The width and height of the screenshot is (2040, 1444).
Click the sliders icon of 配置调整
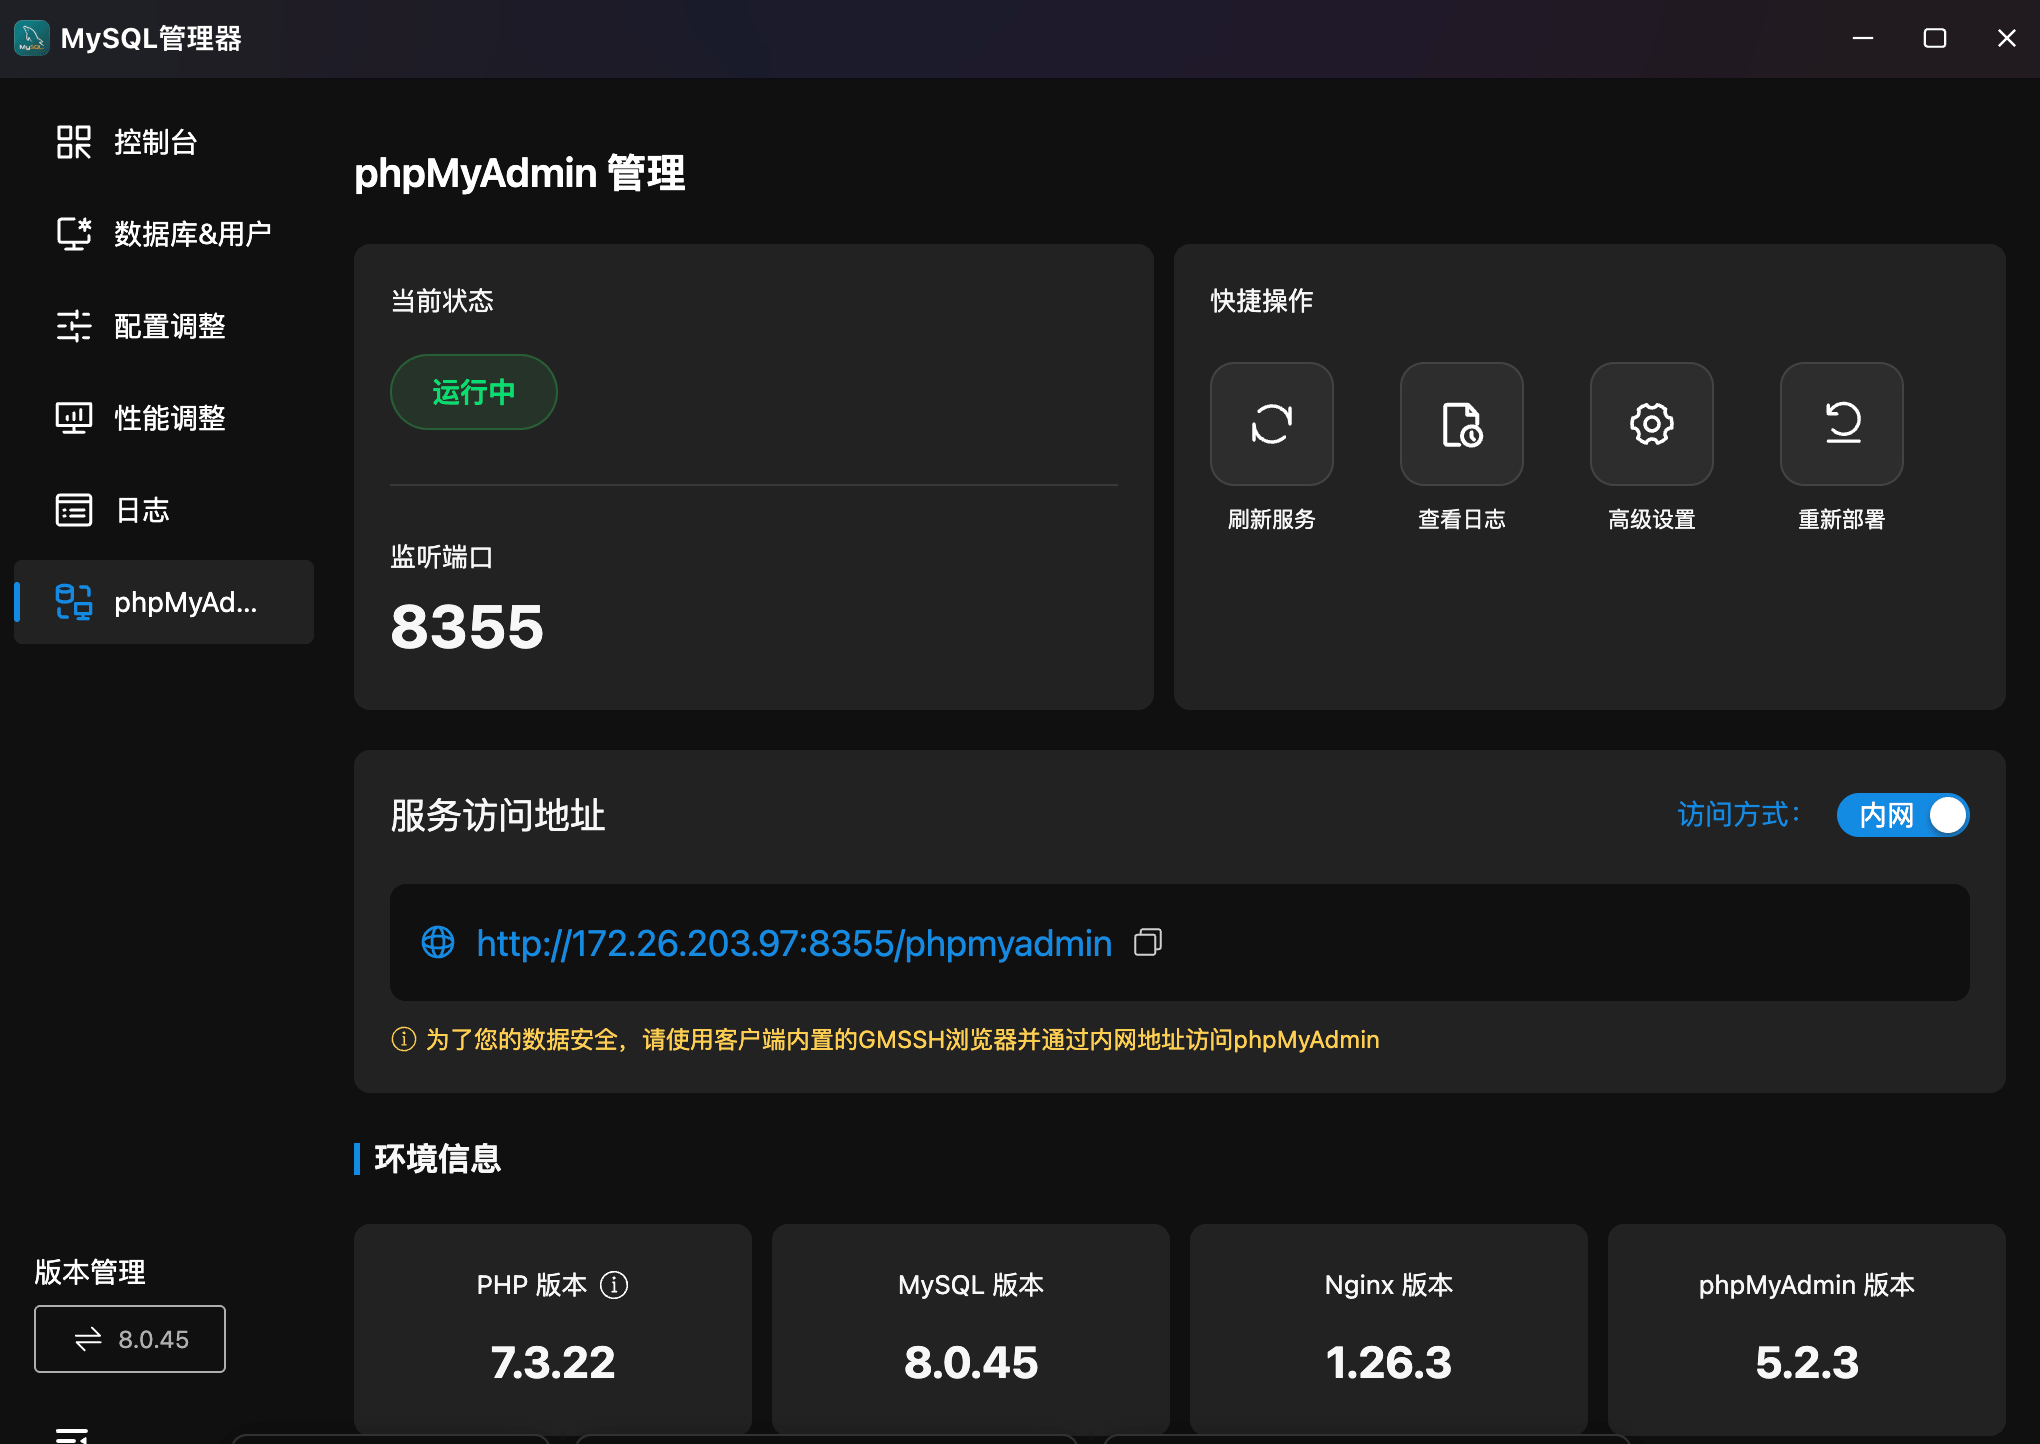[73, 326]
